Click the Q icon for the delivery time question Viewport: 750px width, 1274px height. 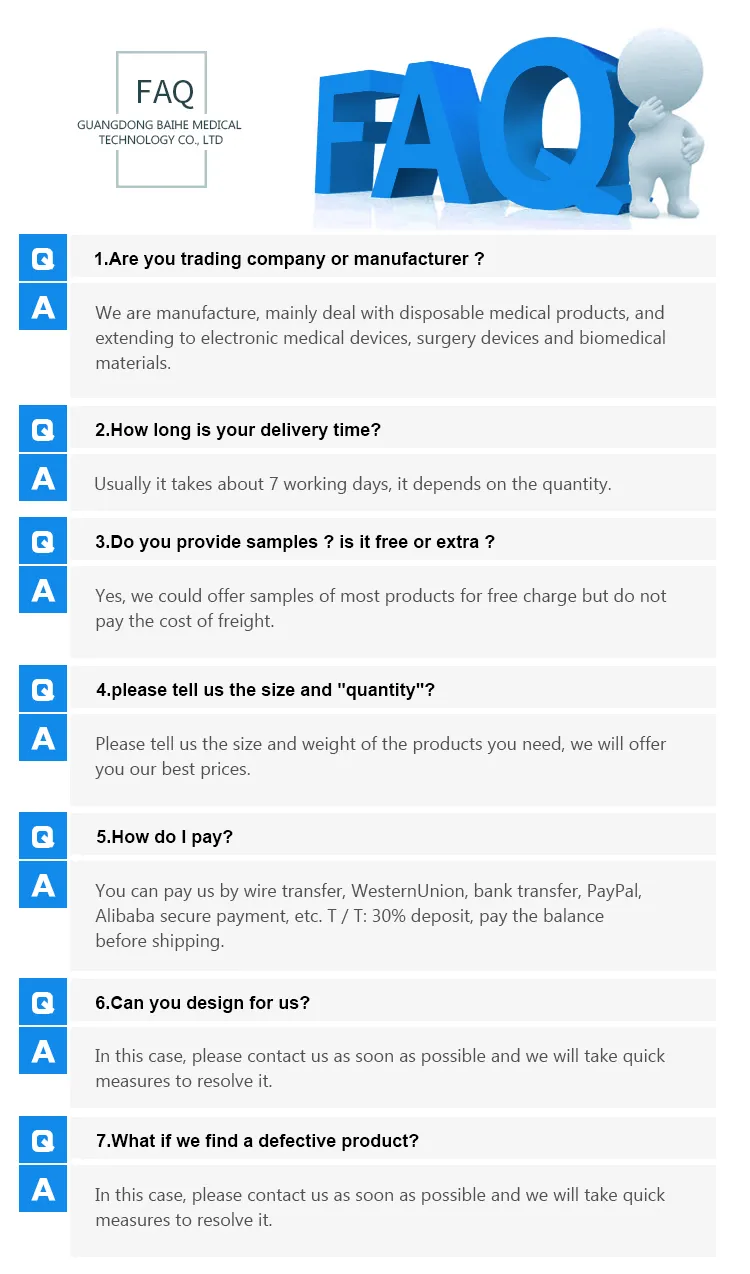[x=43, y=429]
